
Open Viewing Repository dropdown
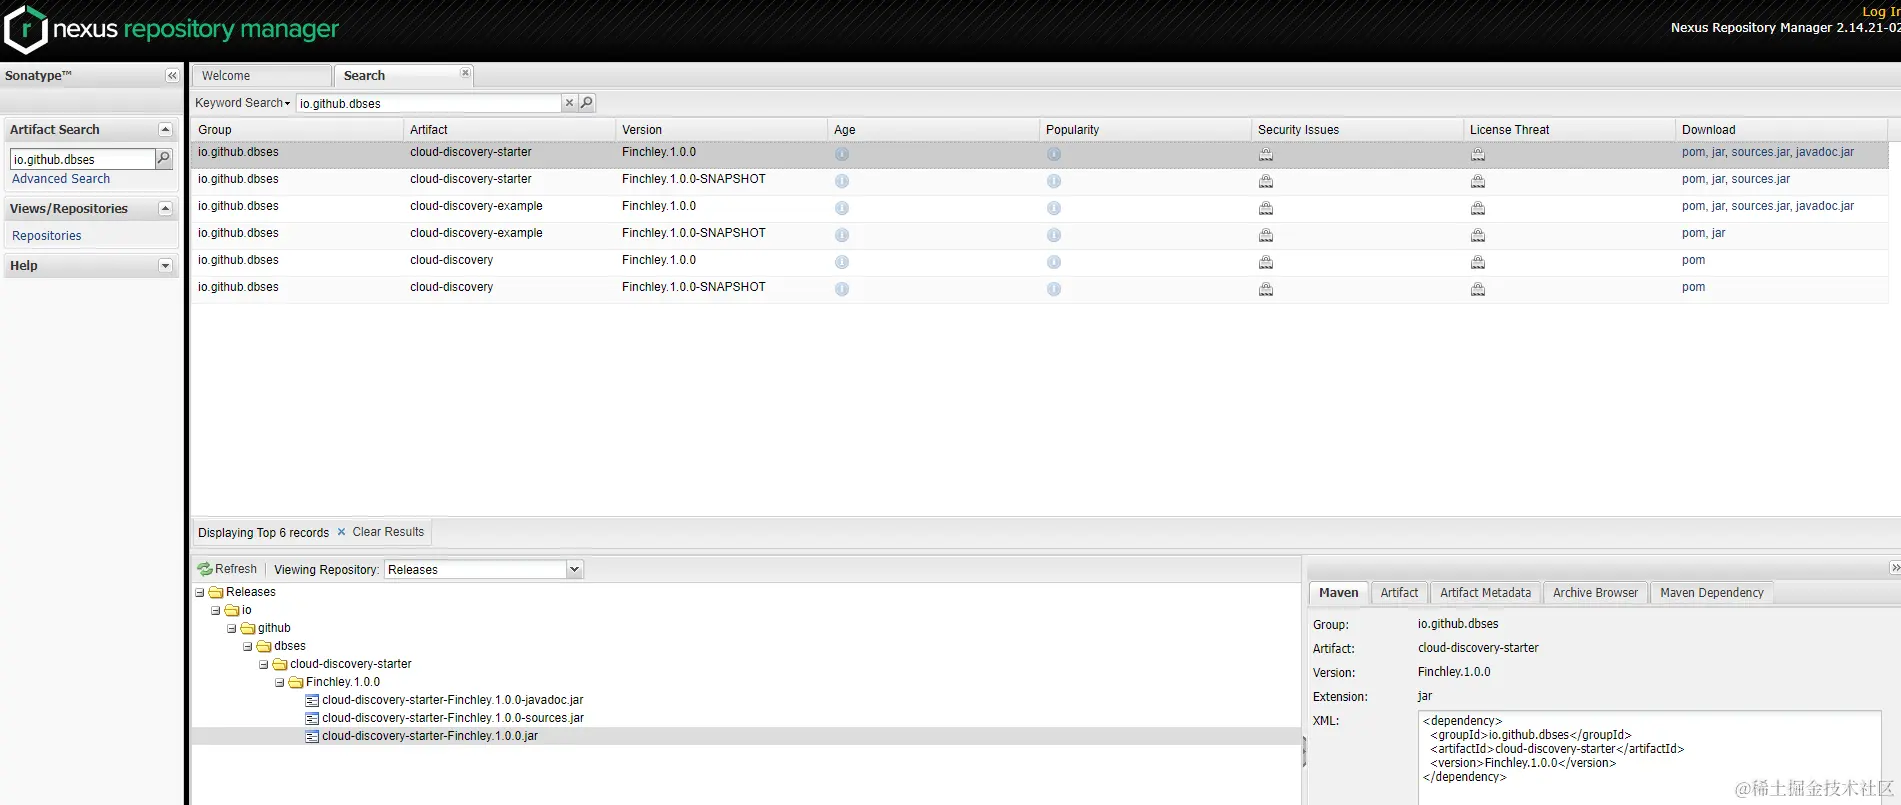[x=574, y=570]
